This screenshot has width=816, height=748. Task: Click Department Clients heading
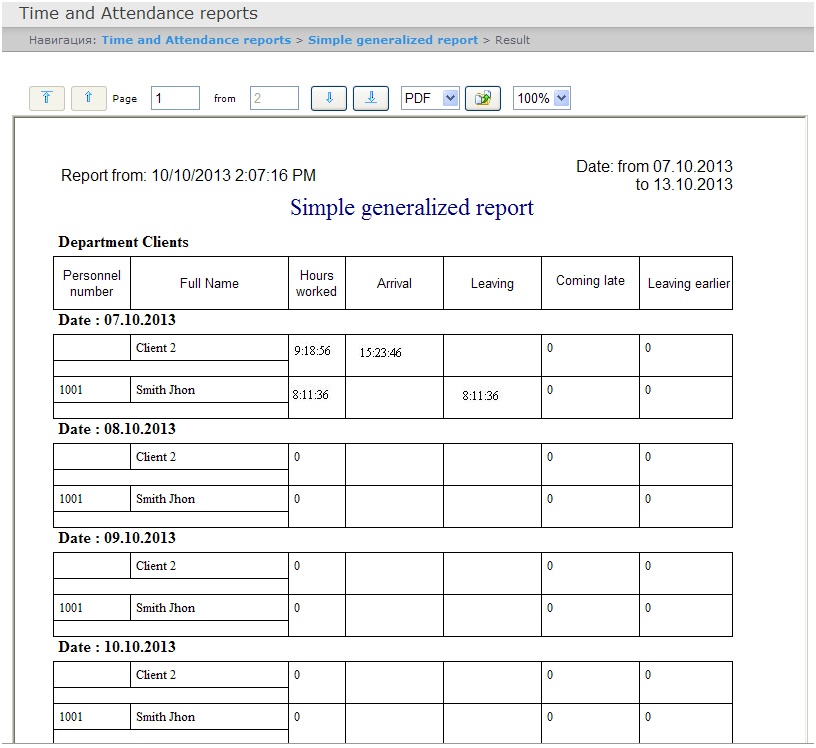[123, 242]
